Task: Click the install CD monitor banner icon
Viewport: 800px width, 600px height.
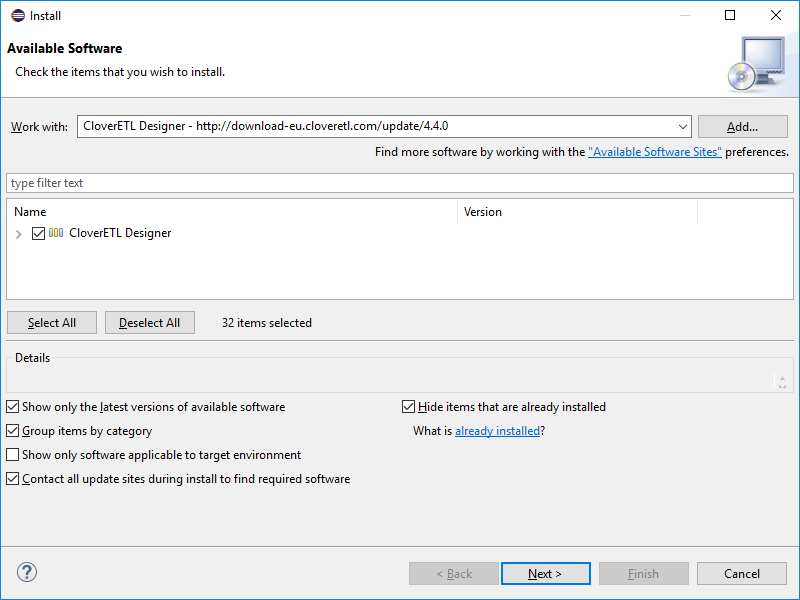Action: 756,62
